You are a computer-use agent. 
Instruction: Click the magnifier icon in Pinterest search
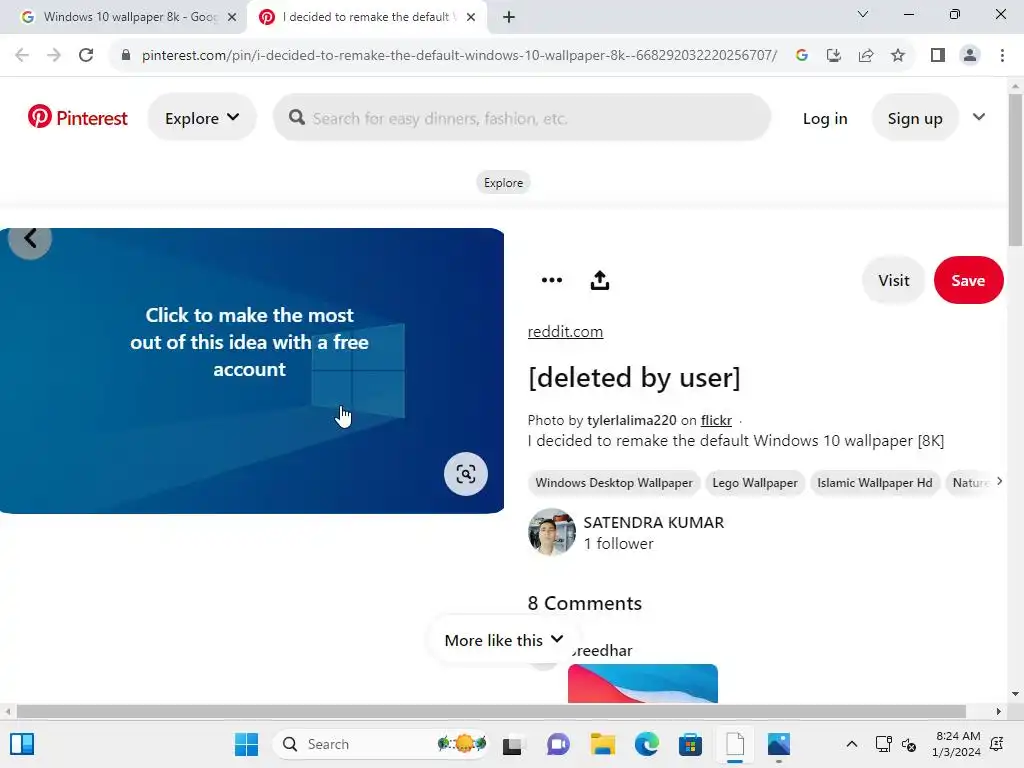pos(296,118)
